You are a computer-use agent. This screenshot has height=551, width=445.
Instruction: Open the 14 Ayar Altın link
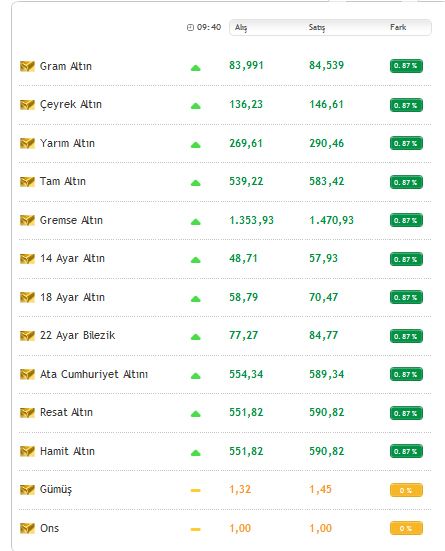point(72,259)
